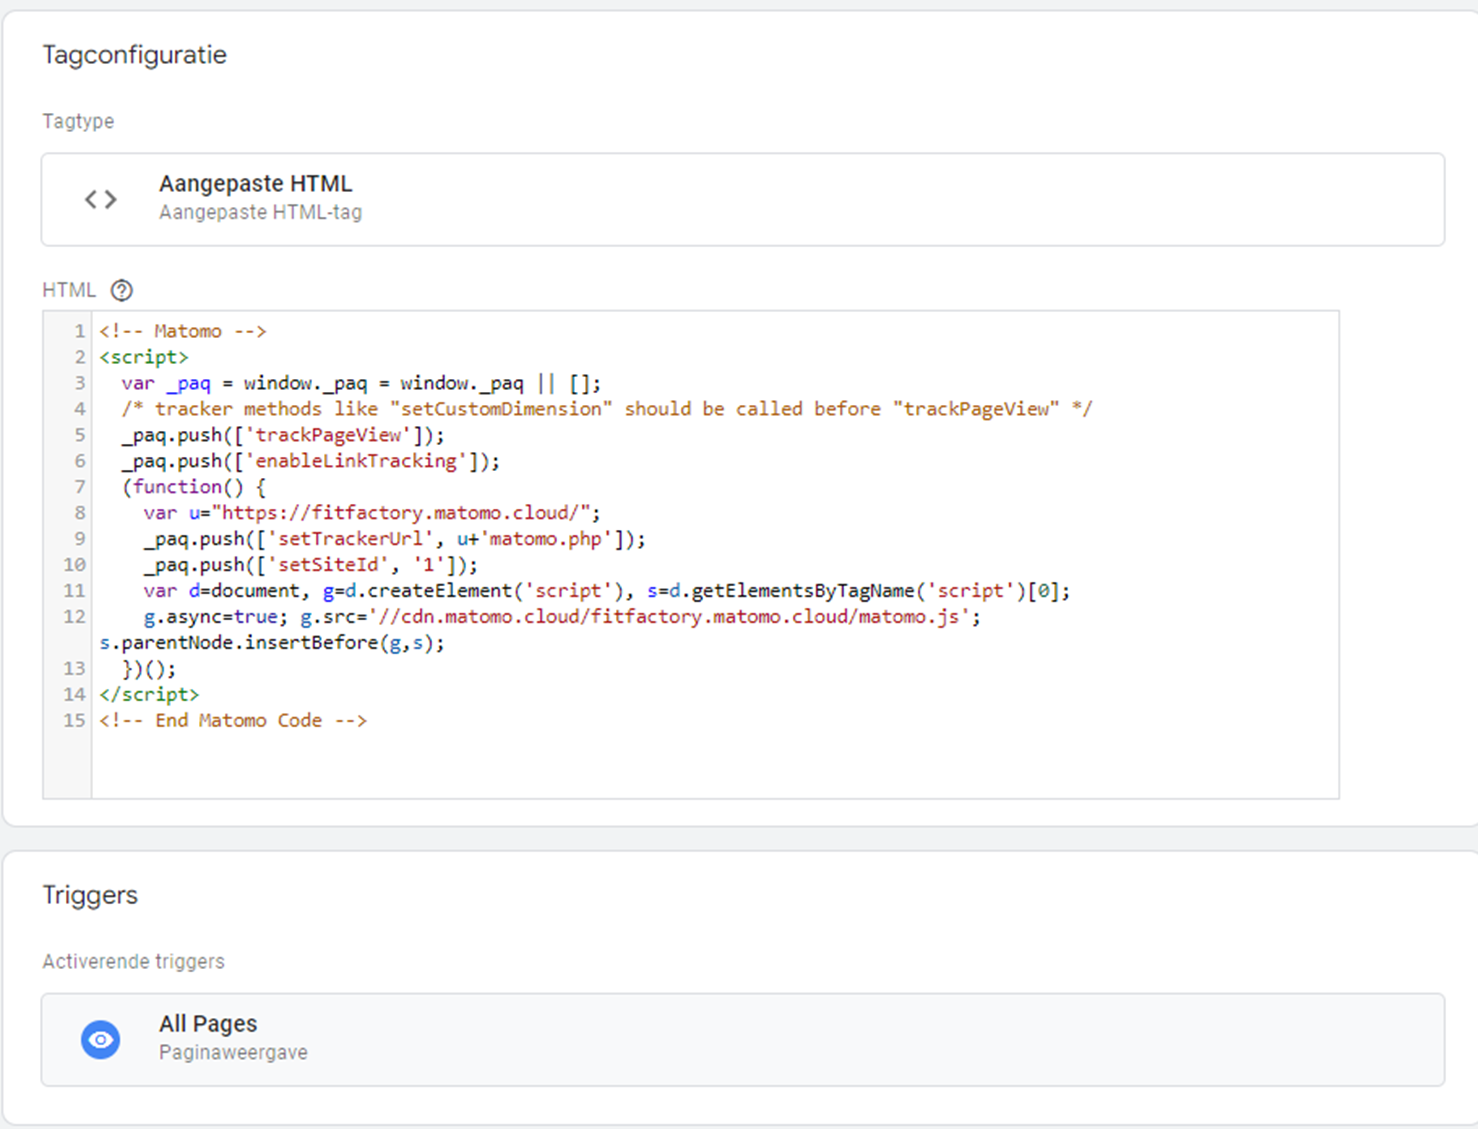Click the Aangepaste HTML-tag subtitle text
This screenshot has height=1129, width=1478.
pos(260,212)
